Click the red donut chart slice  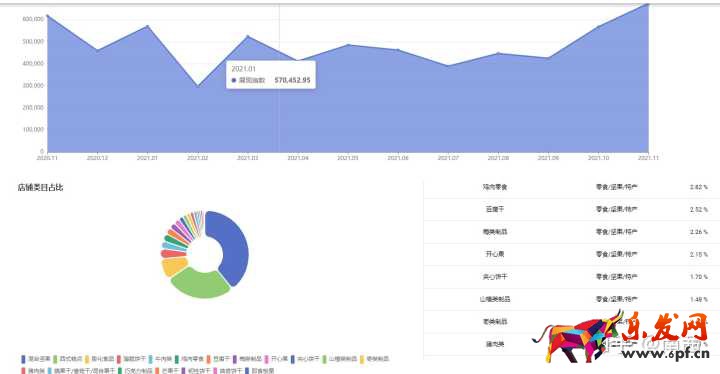point(173,254)
